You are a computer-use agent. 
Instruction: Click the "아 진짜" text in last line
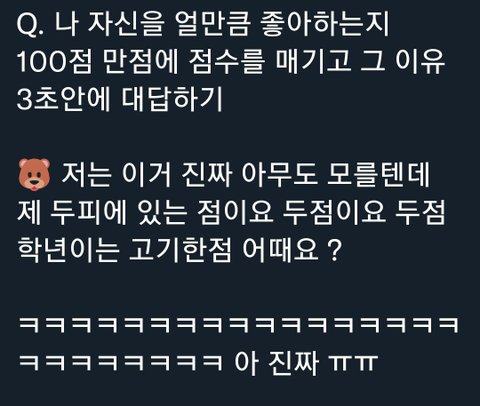(x=276, y=362)
